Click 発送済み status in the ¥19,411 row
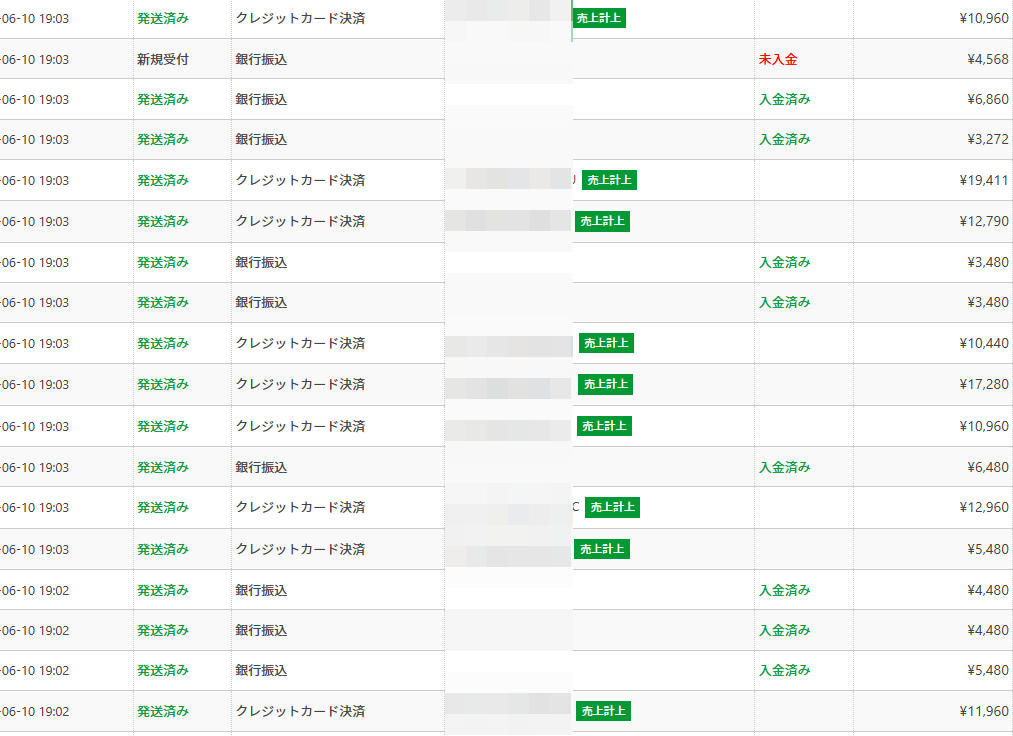Viewport: 1013px width, 736px height. (163, 180)
